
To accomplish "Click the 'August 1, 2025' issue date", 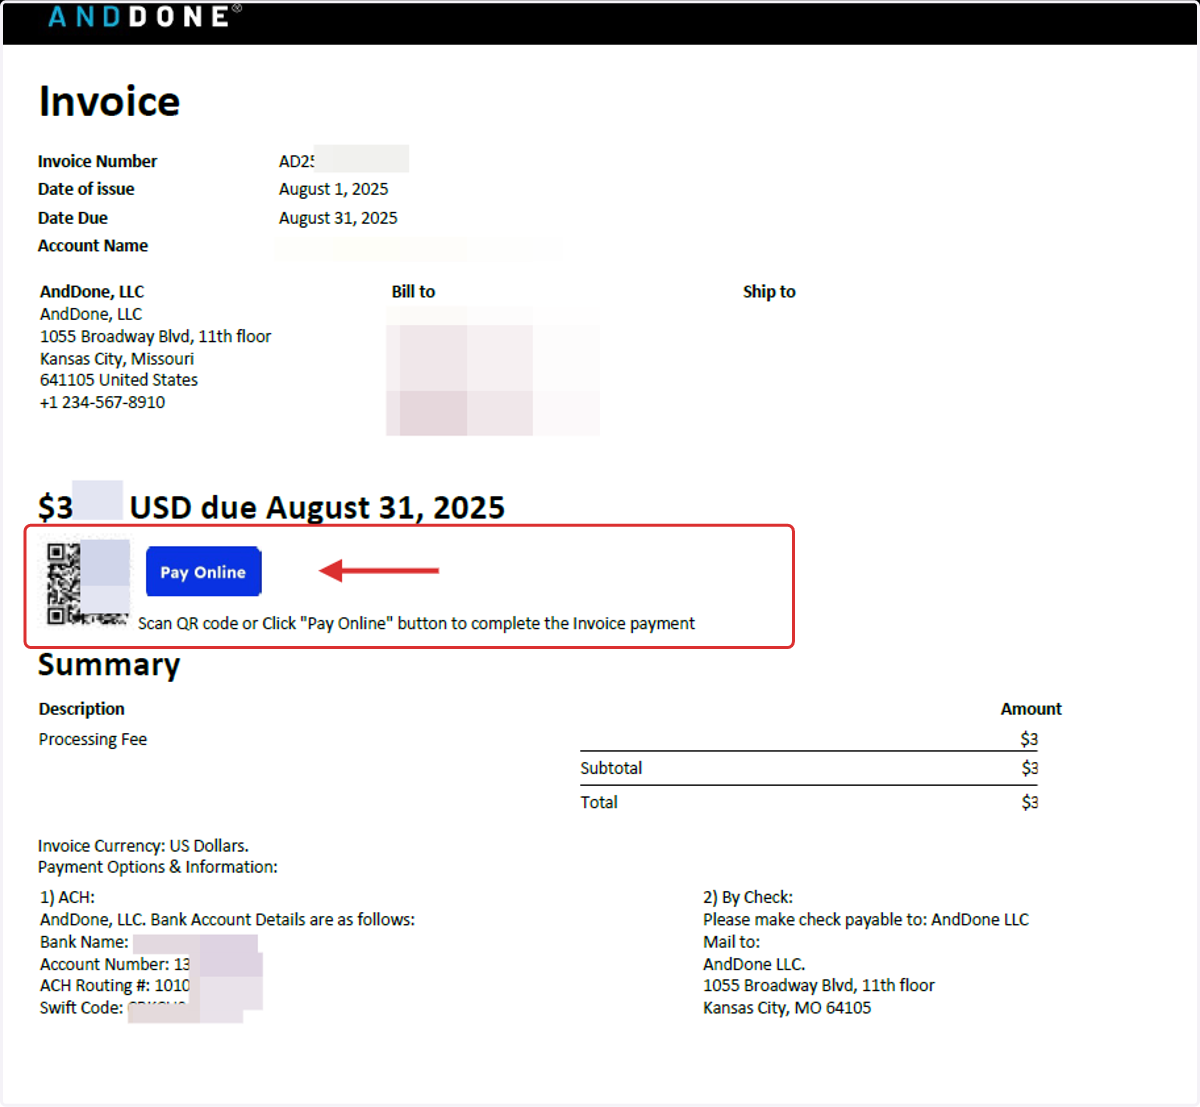I will point(333,189).
